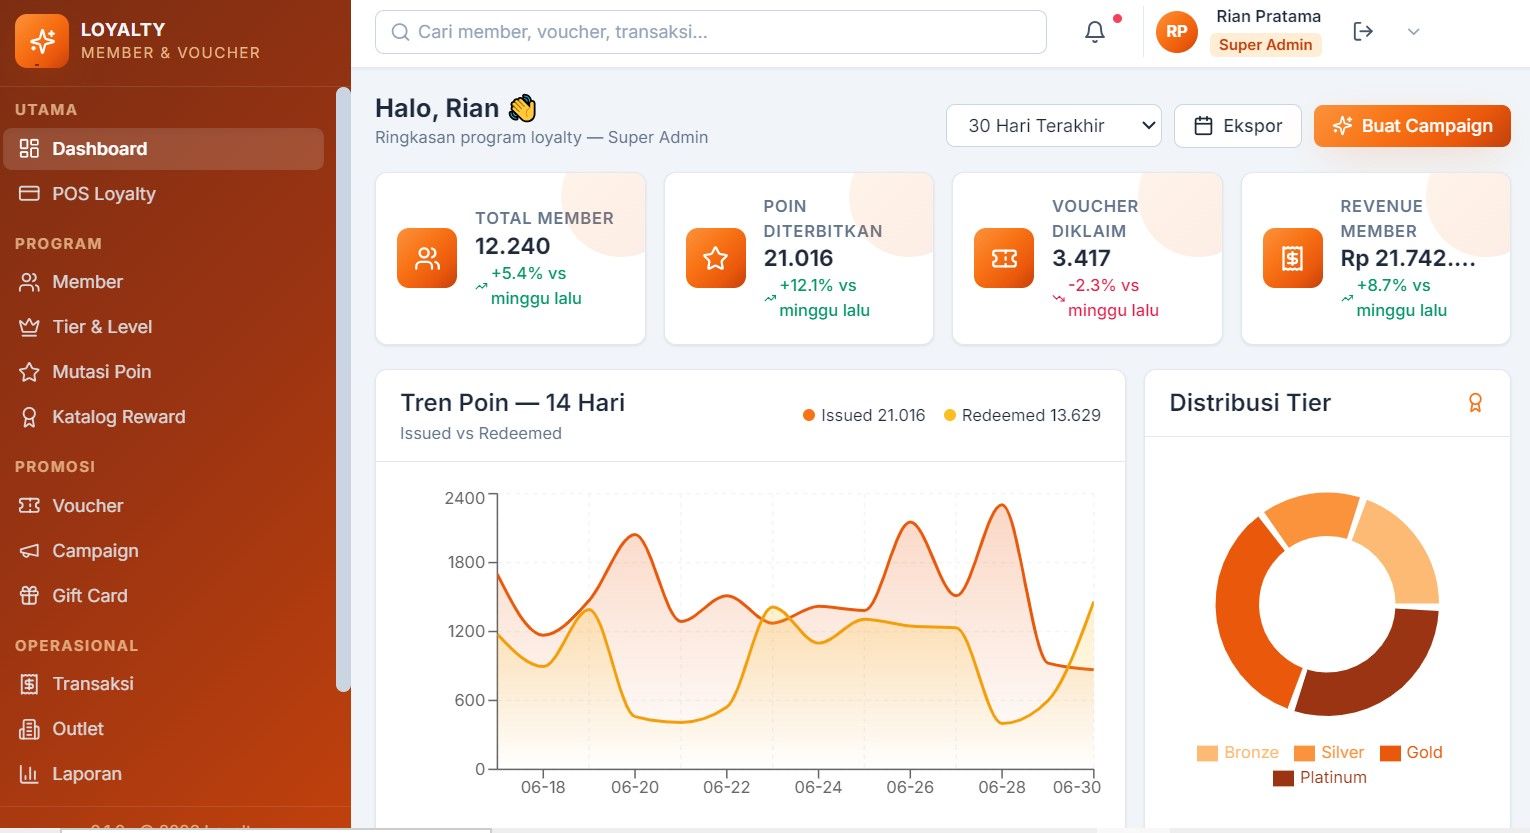Go to Tier & Level page
The width and height of the screenshot is (1530, 833).
point(163,327)
